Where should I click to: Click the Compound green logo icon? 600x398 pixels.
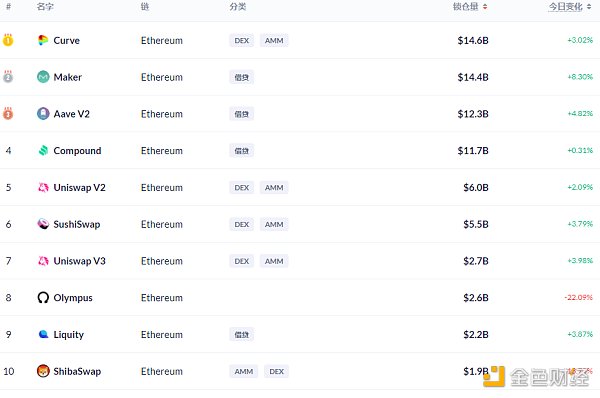[43, 150]
